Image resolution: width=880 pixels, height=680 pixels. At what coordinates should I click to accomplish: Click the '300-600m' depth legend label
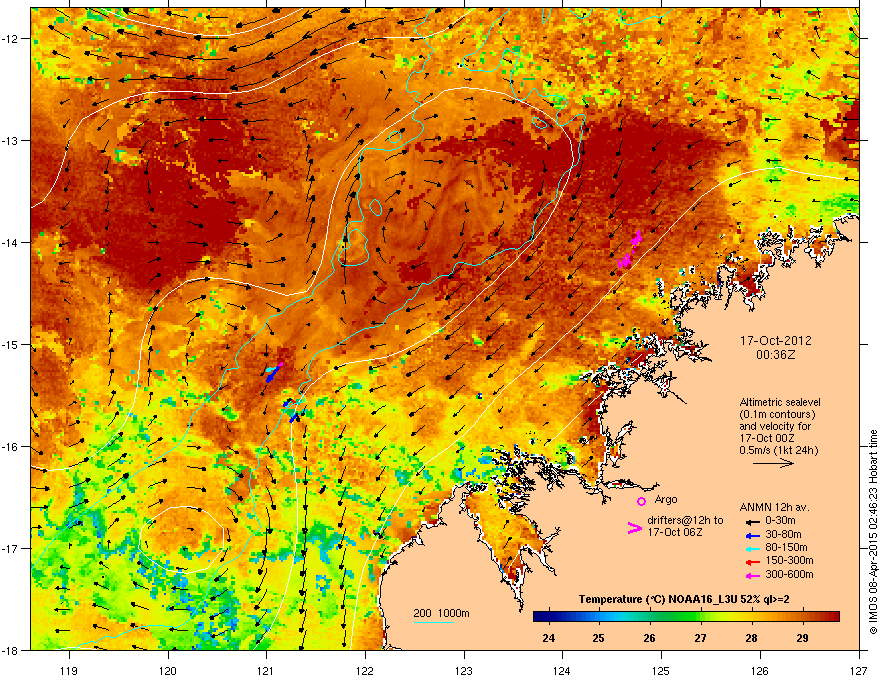790,574
